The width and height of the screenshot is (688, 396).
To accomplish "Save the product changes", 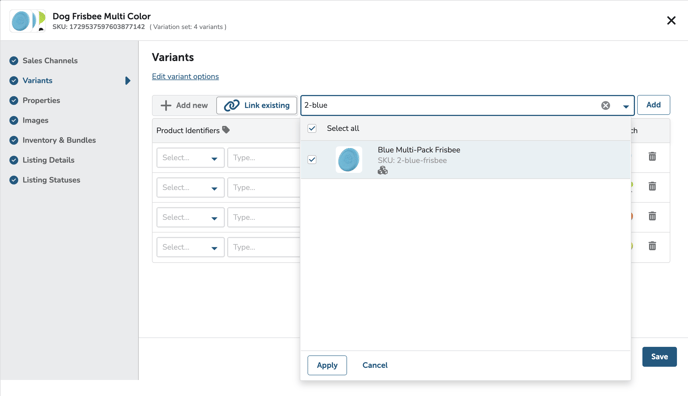I will (x=659, y=357).
